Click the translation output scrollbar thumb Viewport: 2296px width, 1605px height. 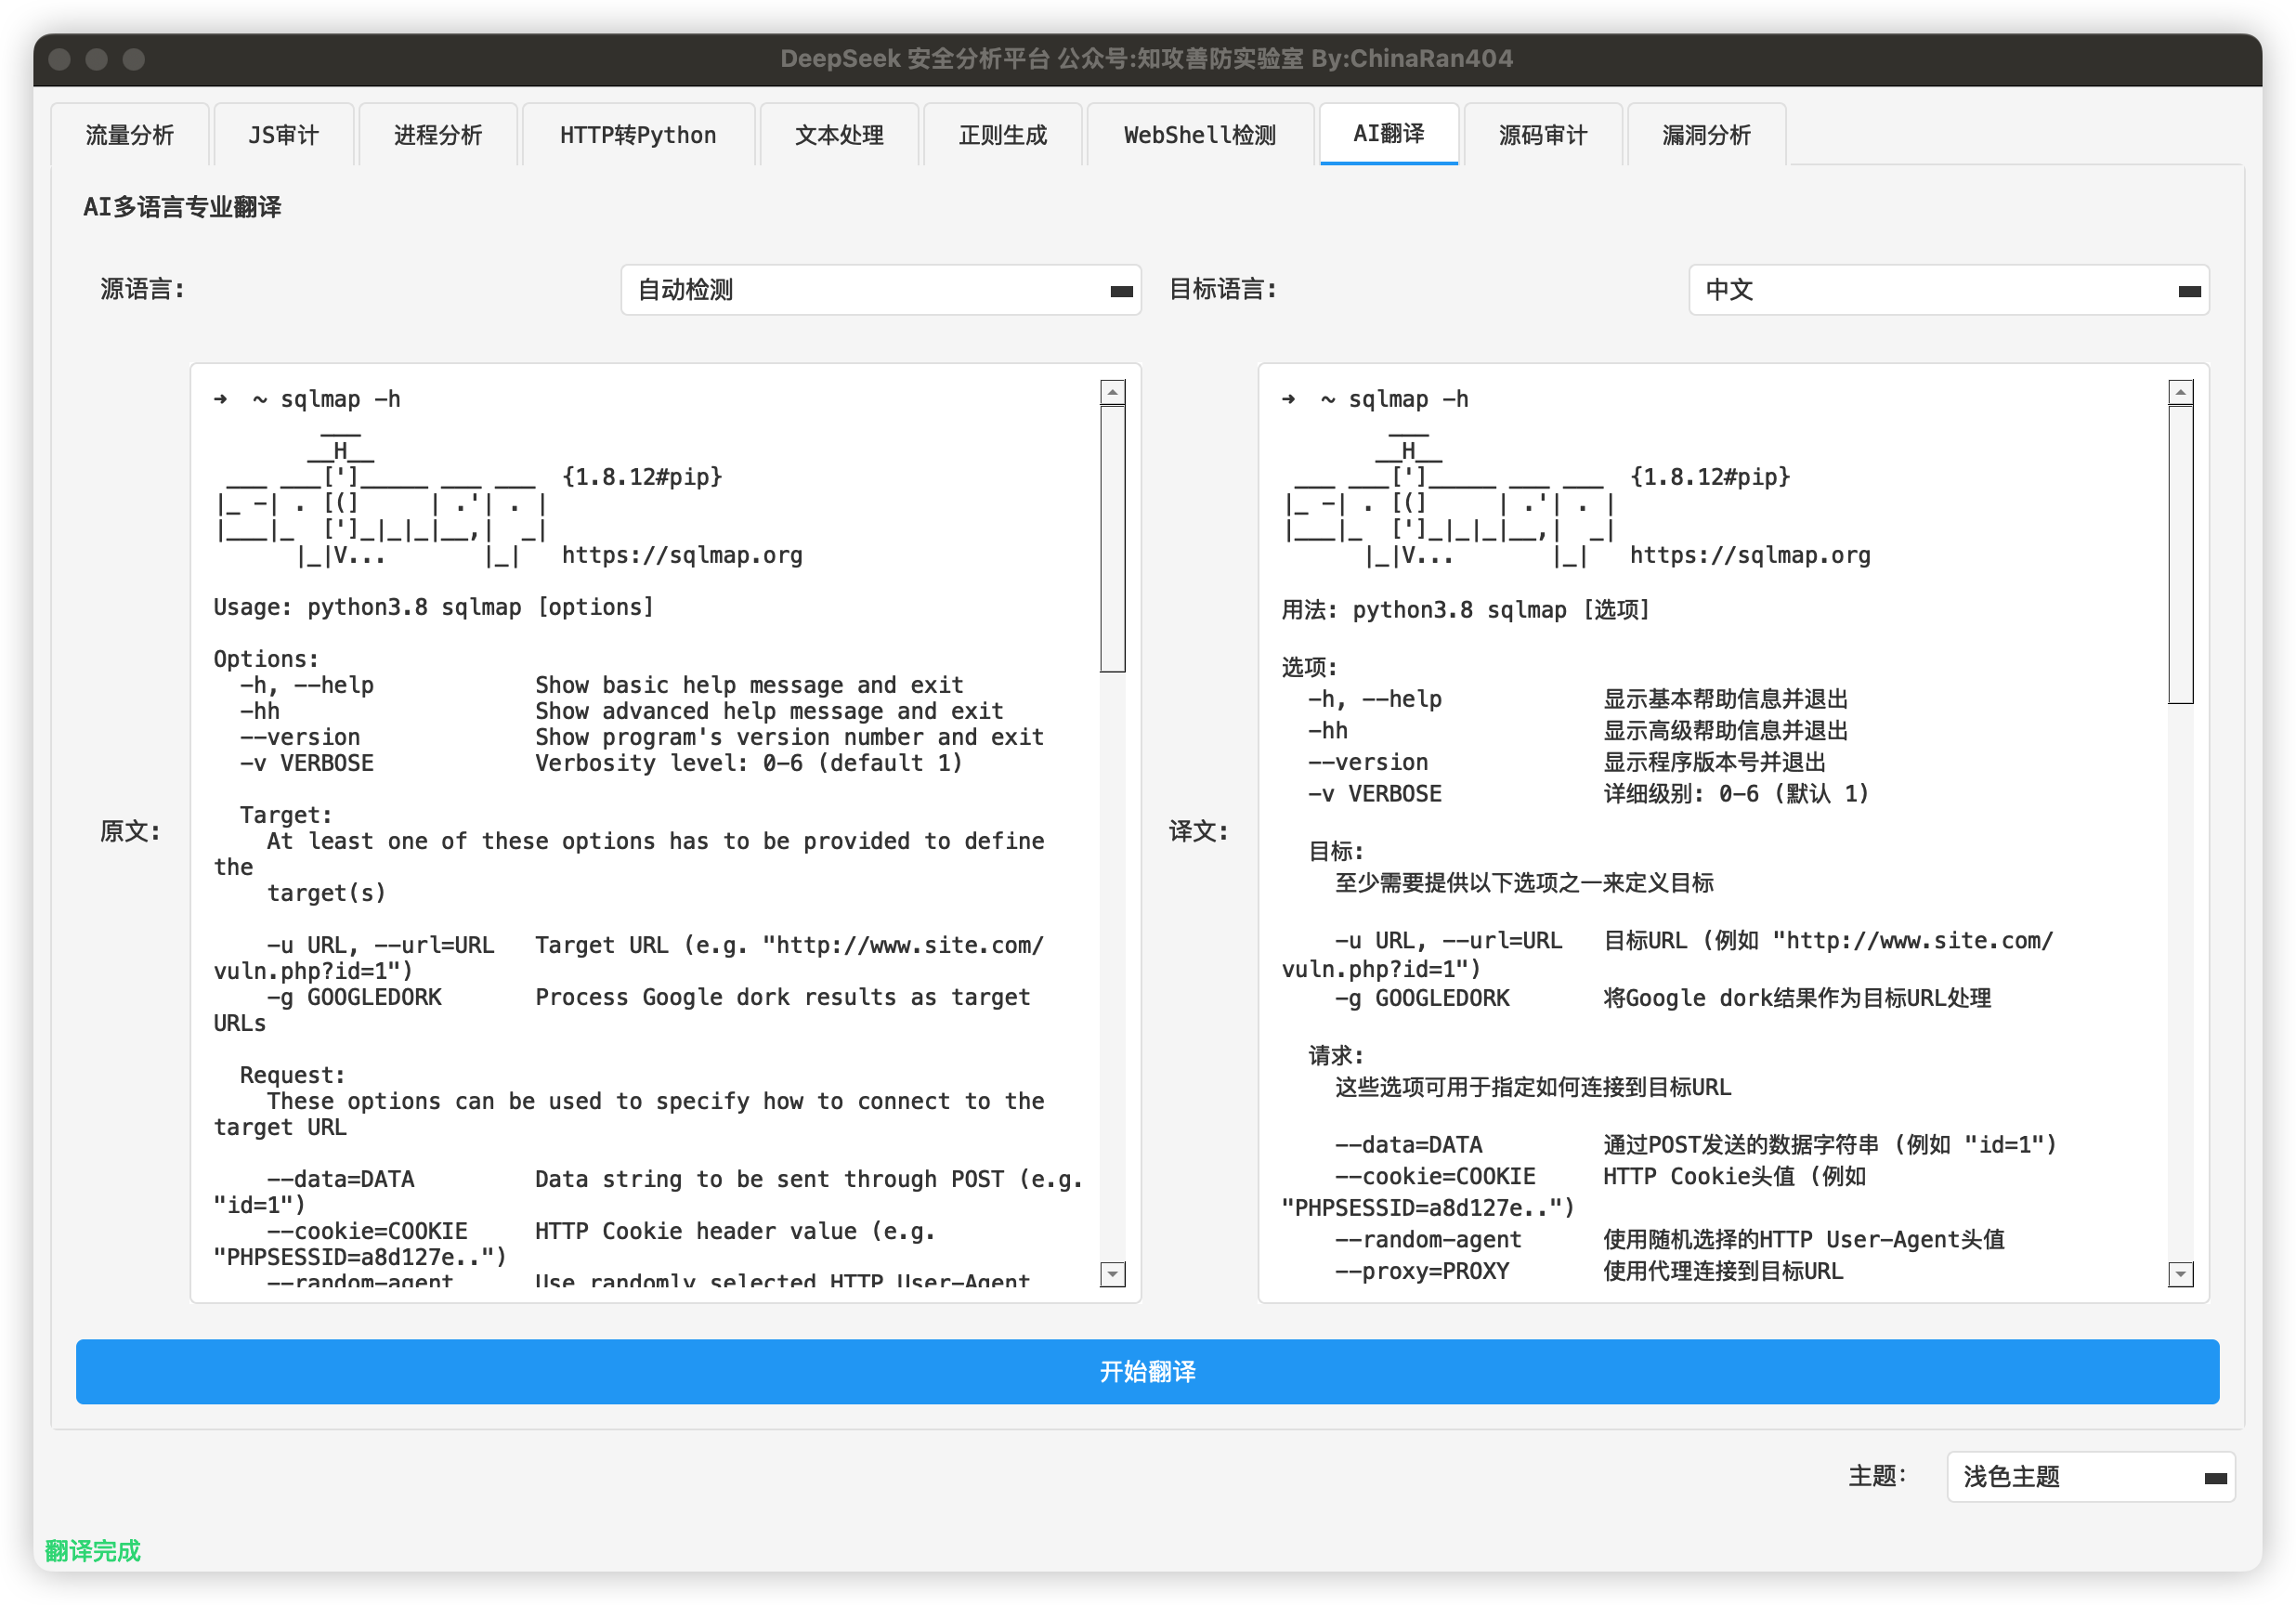coord(2181,554)
